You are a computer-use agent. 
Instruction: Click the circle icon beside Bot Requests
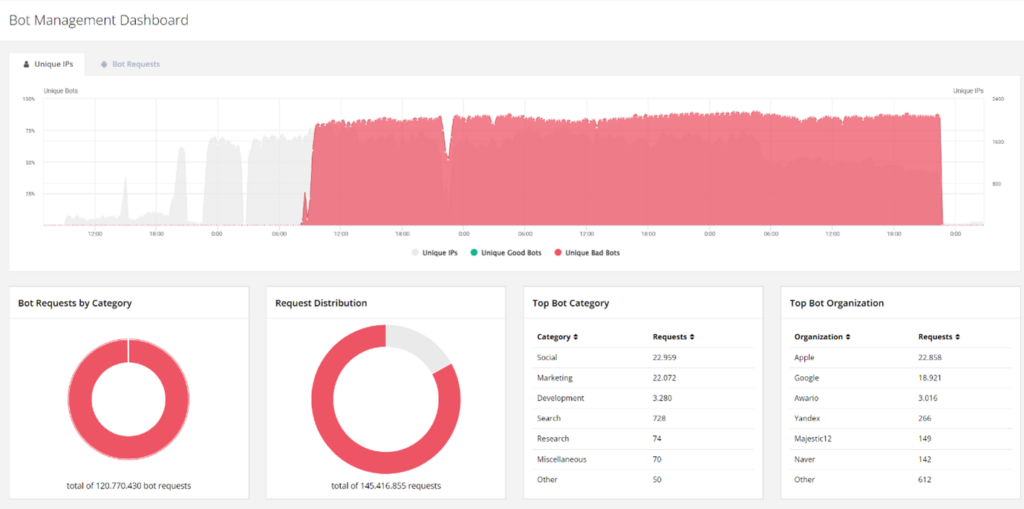[x=104, y=64]
